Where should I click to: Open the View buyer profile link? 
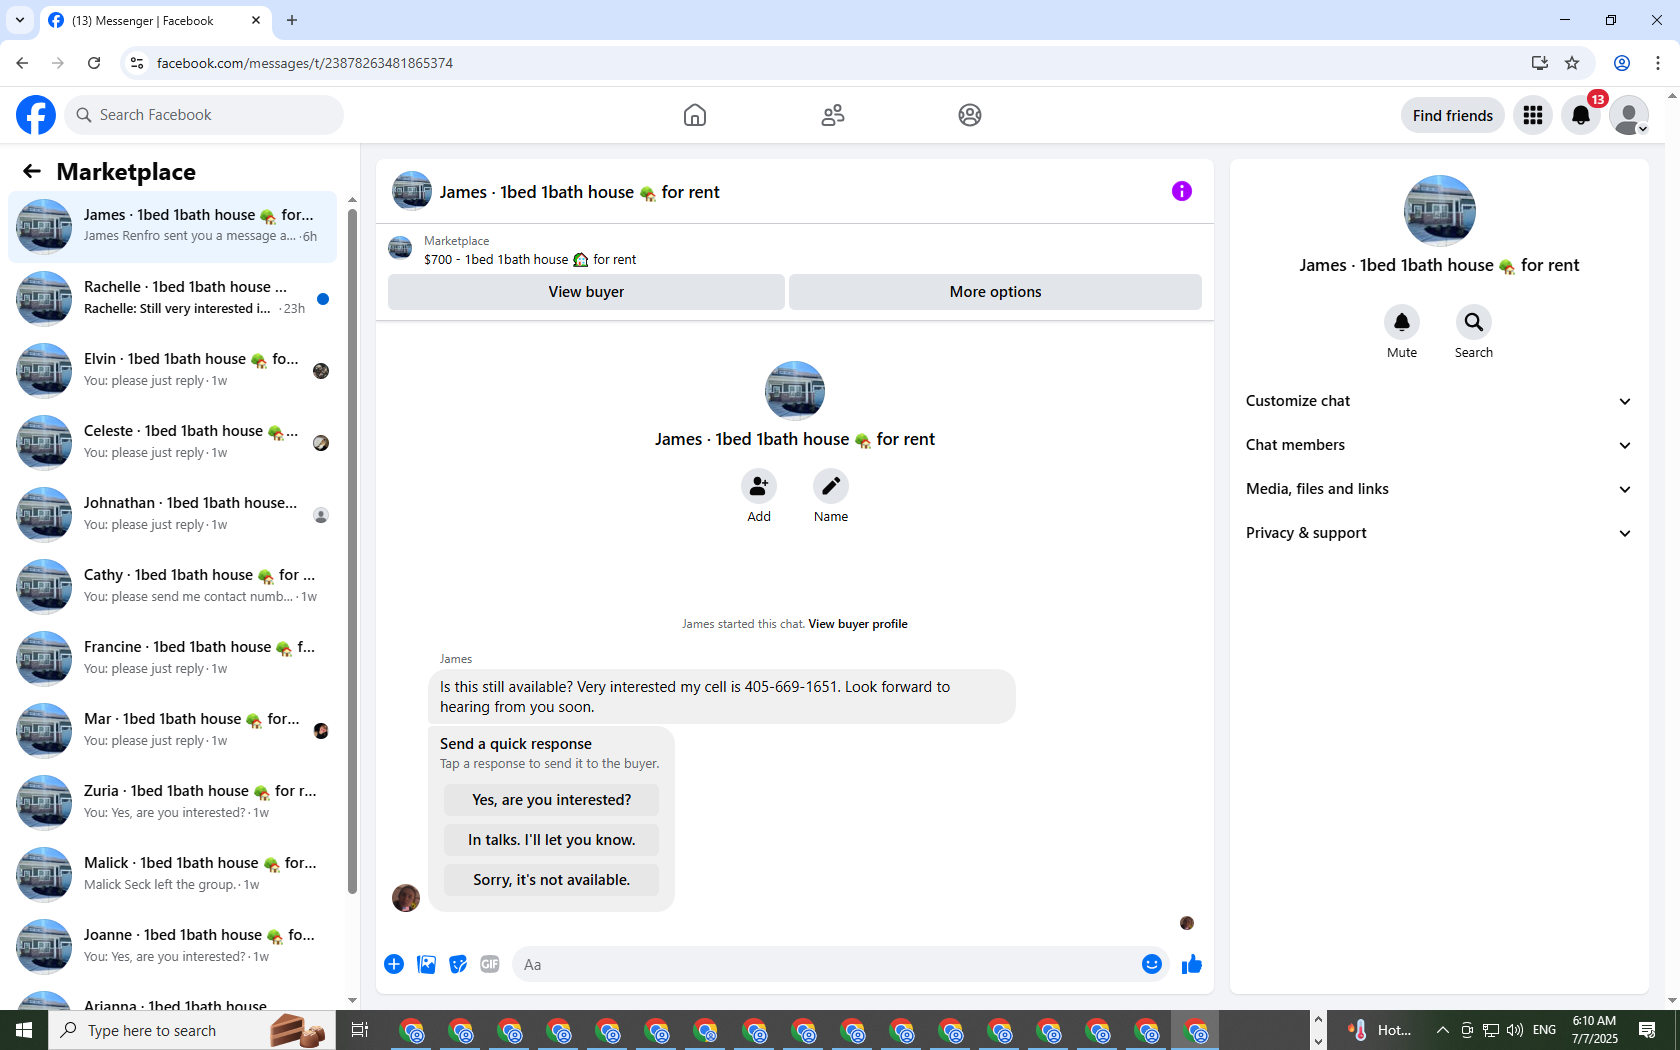[858, 624]
